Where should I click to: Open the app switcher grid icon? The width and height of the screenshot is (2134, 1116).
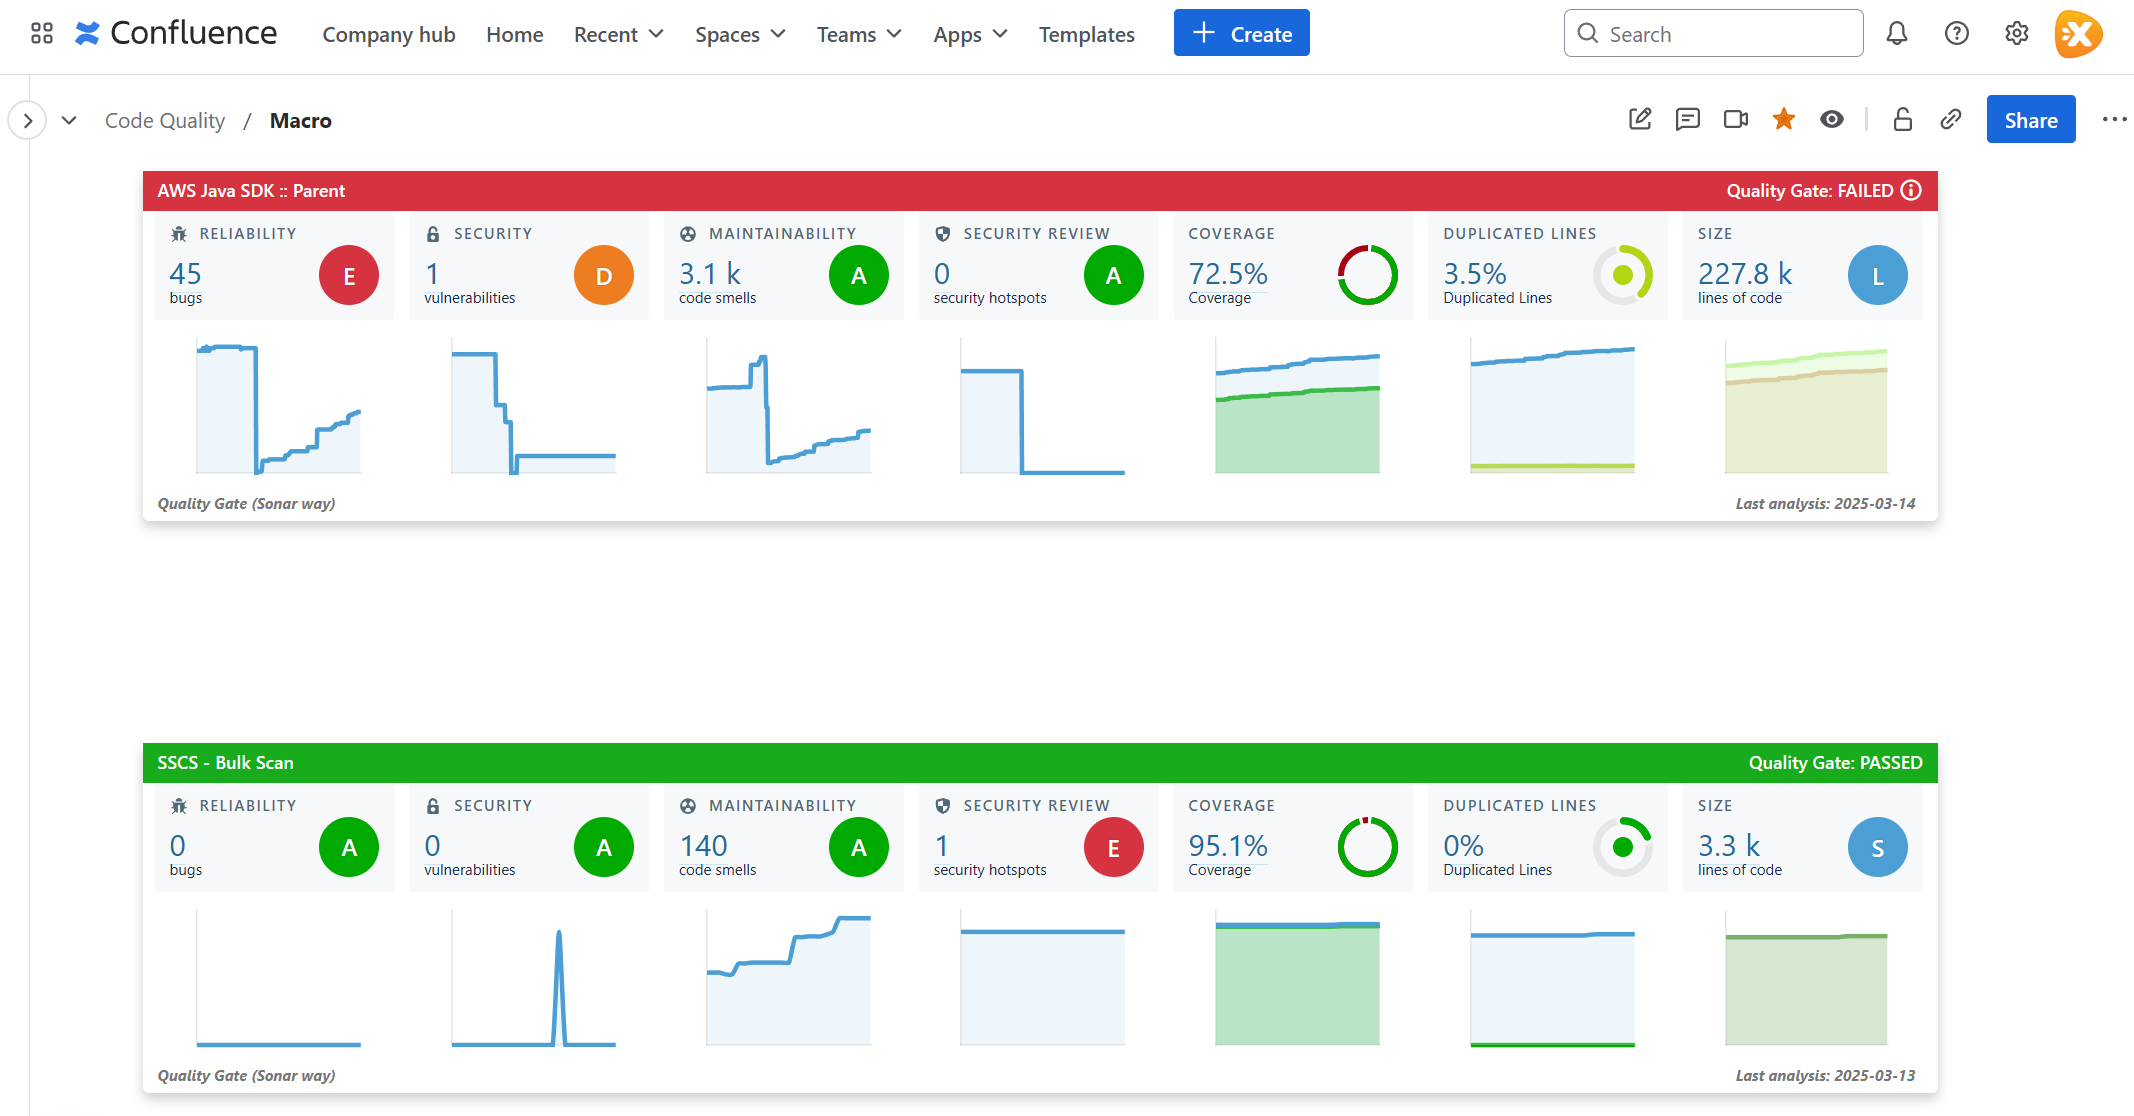[x=41, y=32]
